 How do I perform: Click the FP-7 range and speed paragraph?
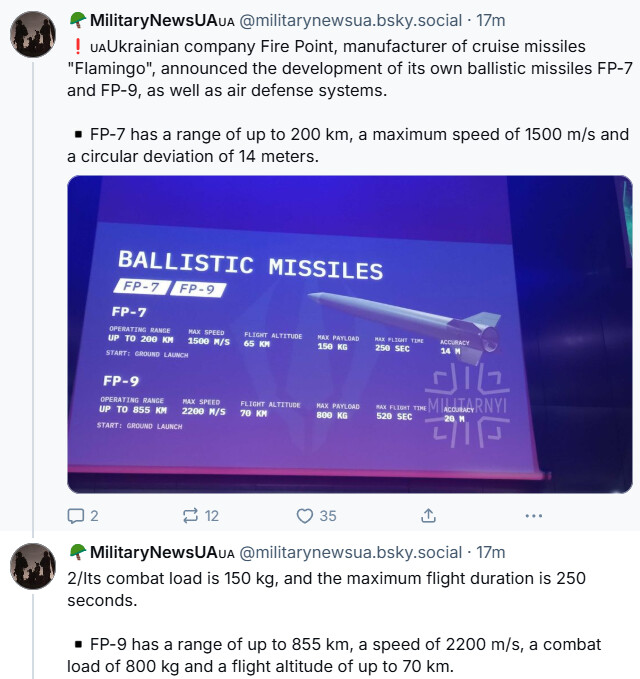350,145
